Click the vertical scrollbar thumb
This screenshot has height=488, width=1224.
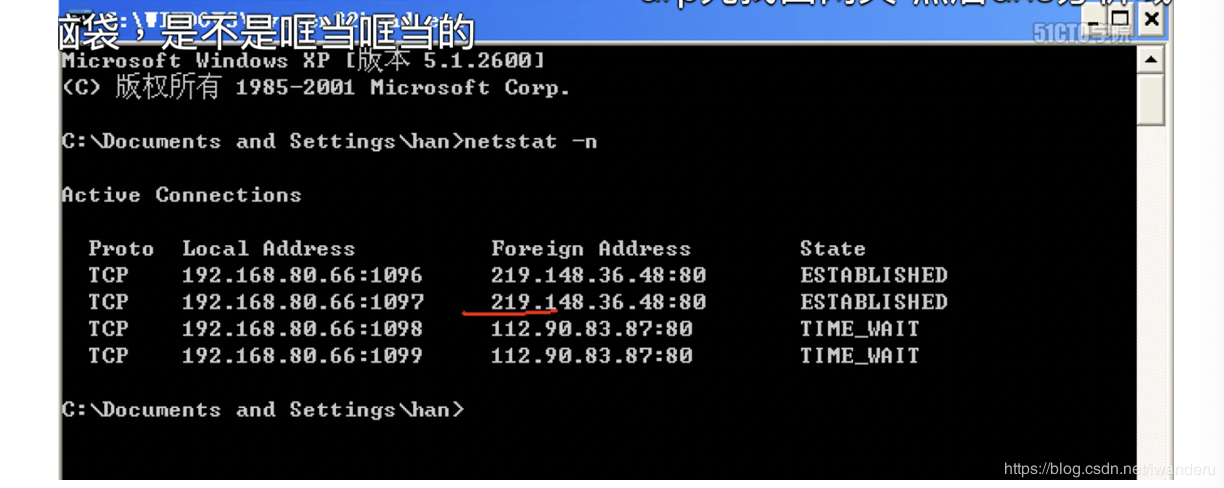[x=1152, y=99]
